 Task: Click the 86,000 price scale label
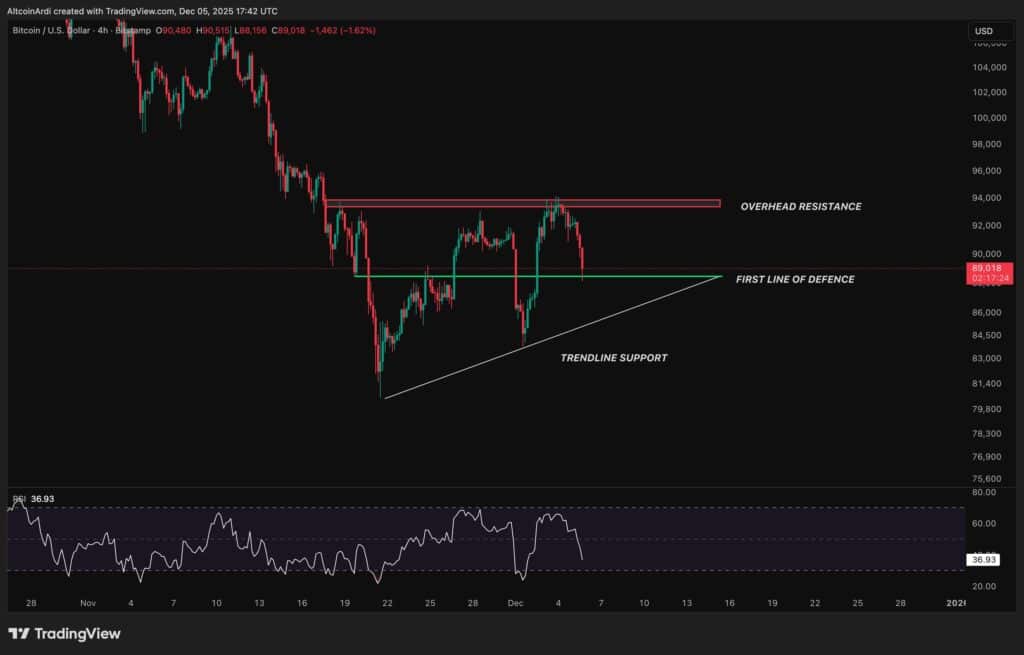(989, 312)
